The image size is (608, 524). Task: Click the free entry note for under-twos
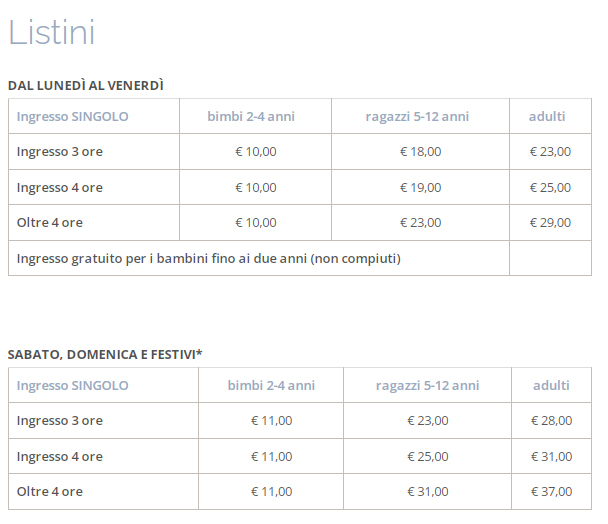[209, 258]
